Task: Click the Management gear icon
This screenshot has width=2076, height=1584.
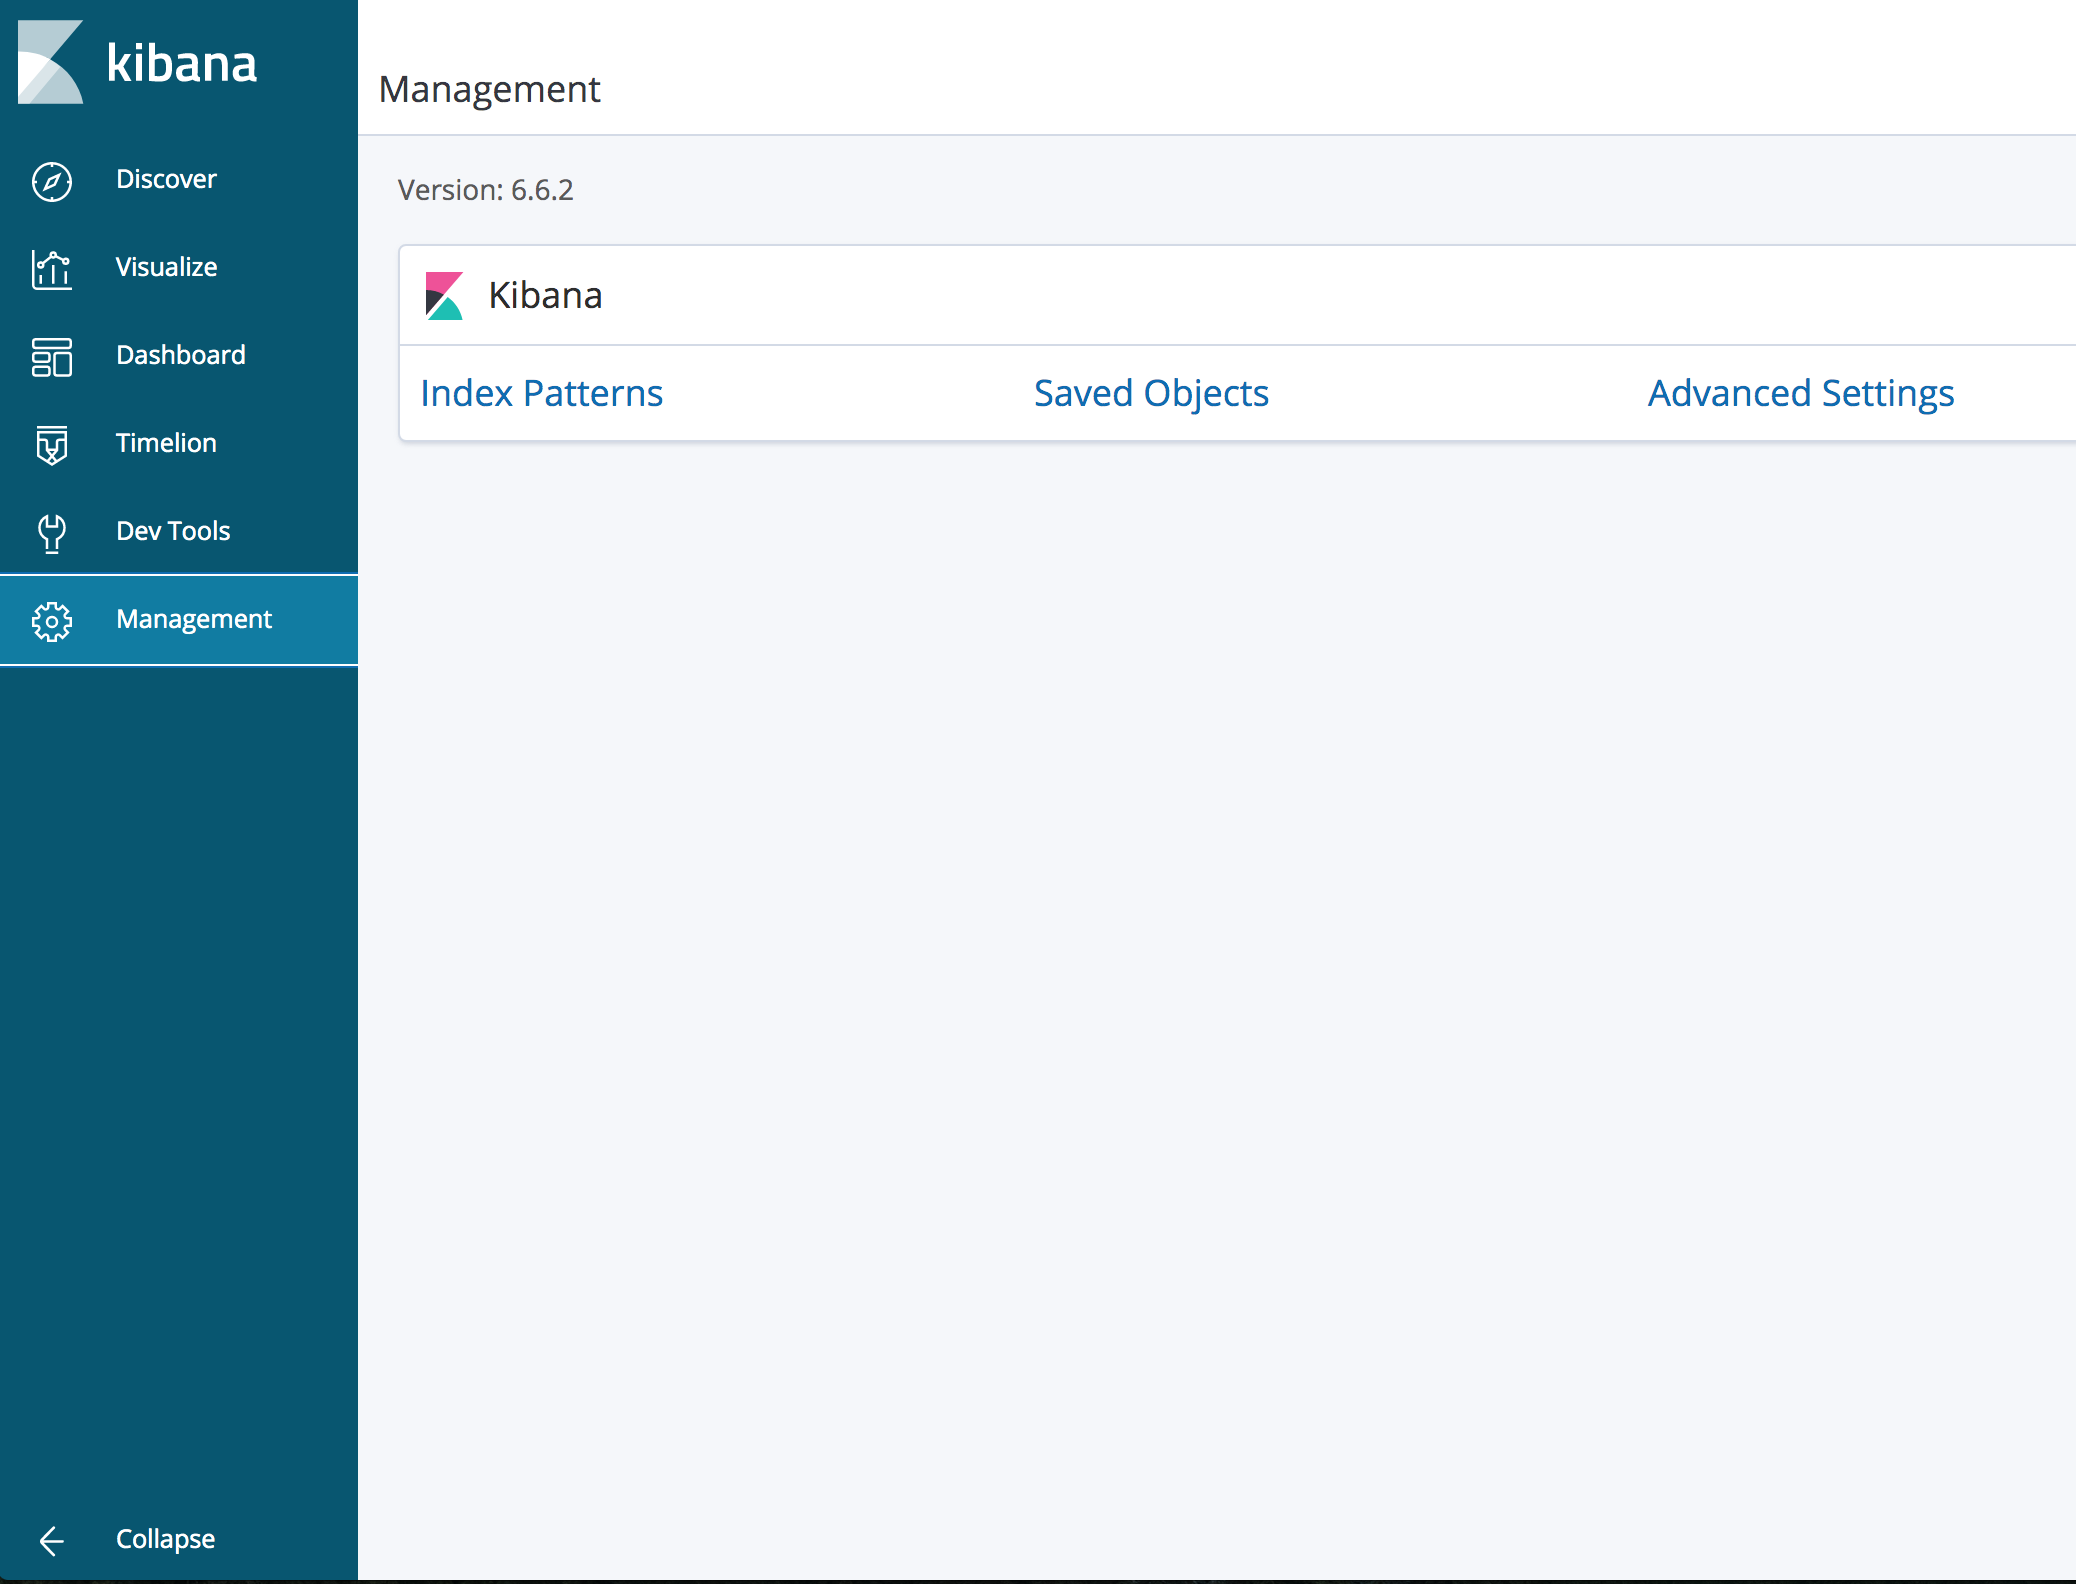Action: click(52, 621)
